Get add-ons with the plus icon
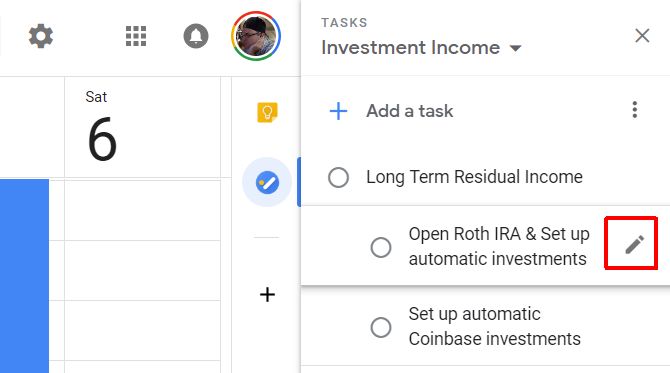Viewport: 670px width, 373px height. tap(267, 294)
